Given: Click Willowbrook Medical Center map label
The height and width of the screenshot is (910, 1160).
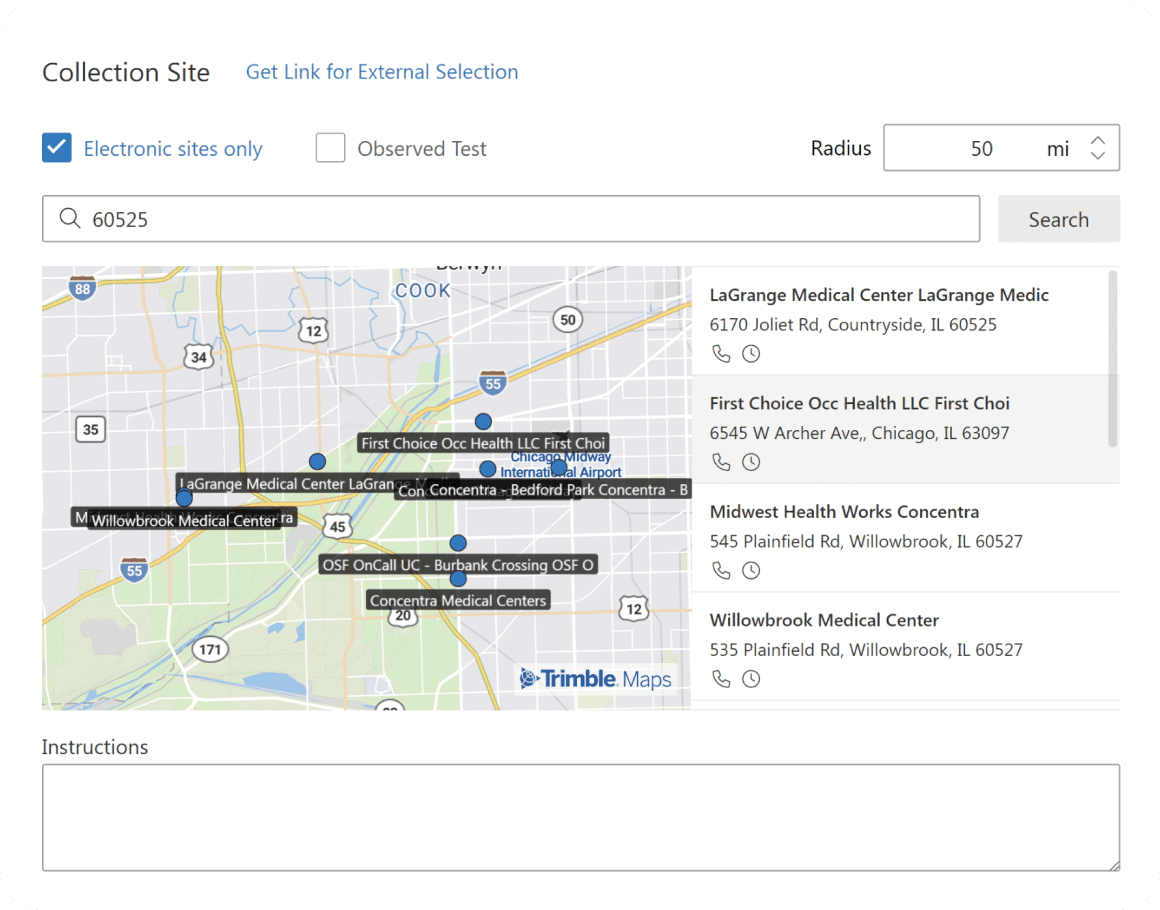Looking at the screenshot, I should [x=184, y=520].
